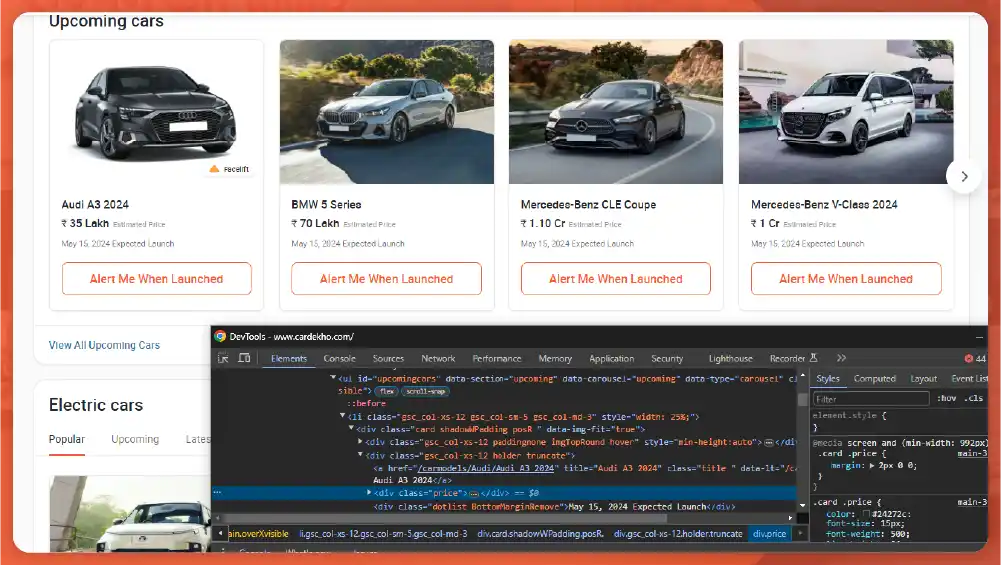Select the div.price breadcrumb item
Screen dimensions: 1001x565
pyautogui.click(x=769, y=534)
